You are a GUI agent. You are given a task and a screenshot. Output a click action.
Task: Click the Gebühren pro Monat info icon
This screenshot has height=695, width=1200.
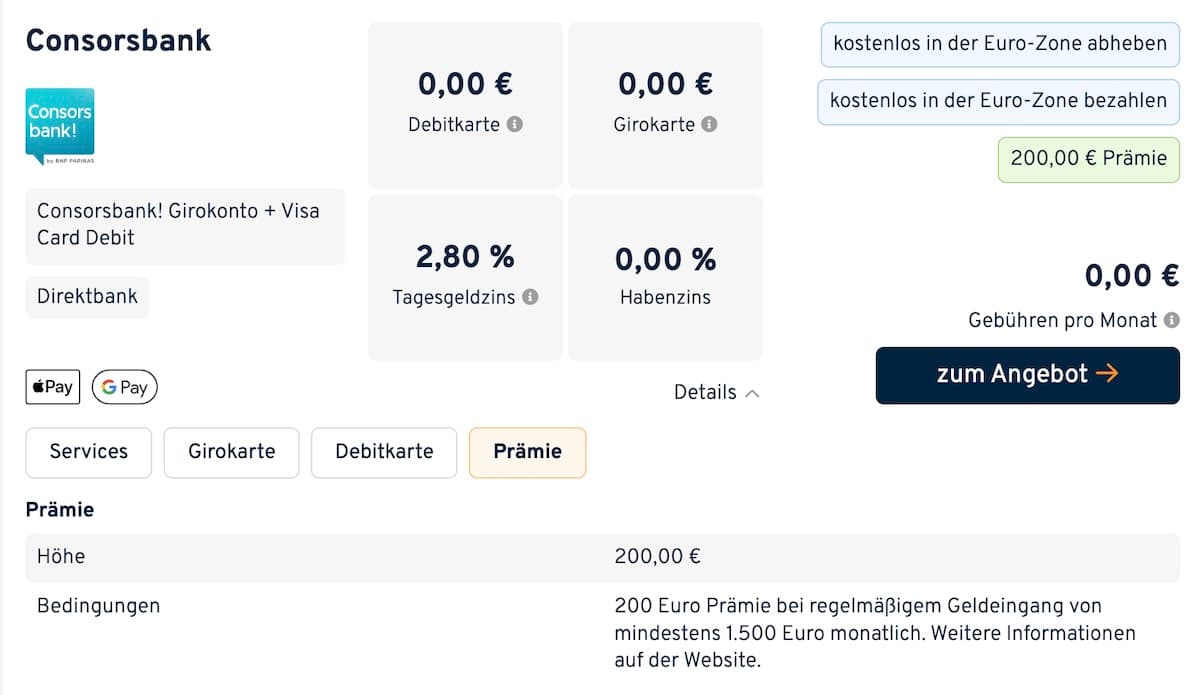[x=1172, y=320]
